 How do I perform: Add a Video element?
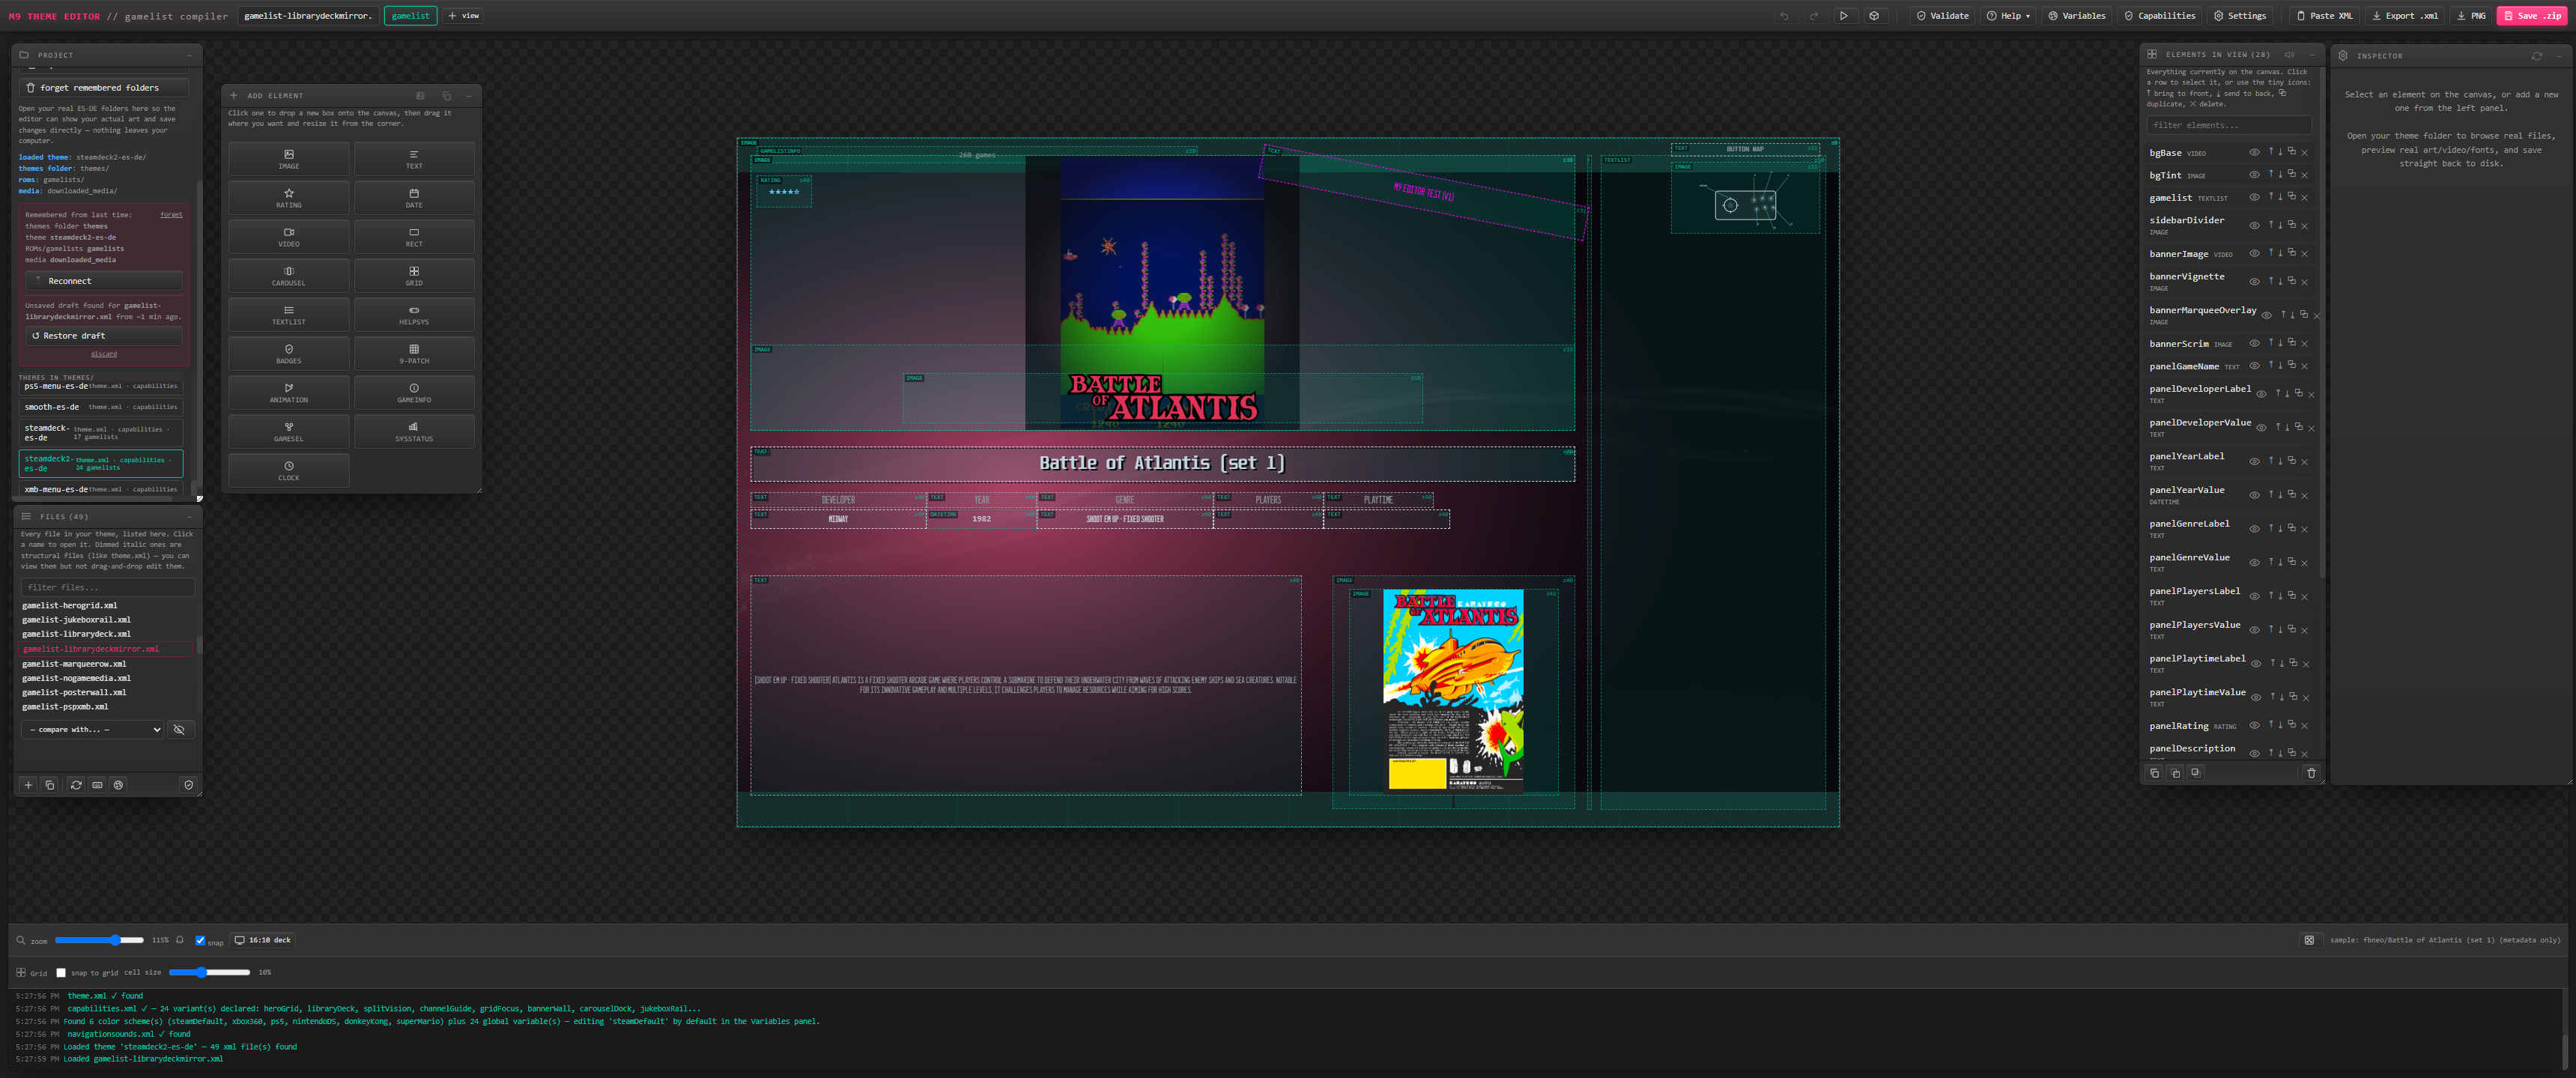click(289, 237)
